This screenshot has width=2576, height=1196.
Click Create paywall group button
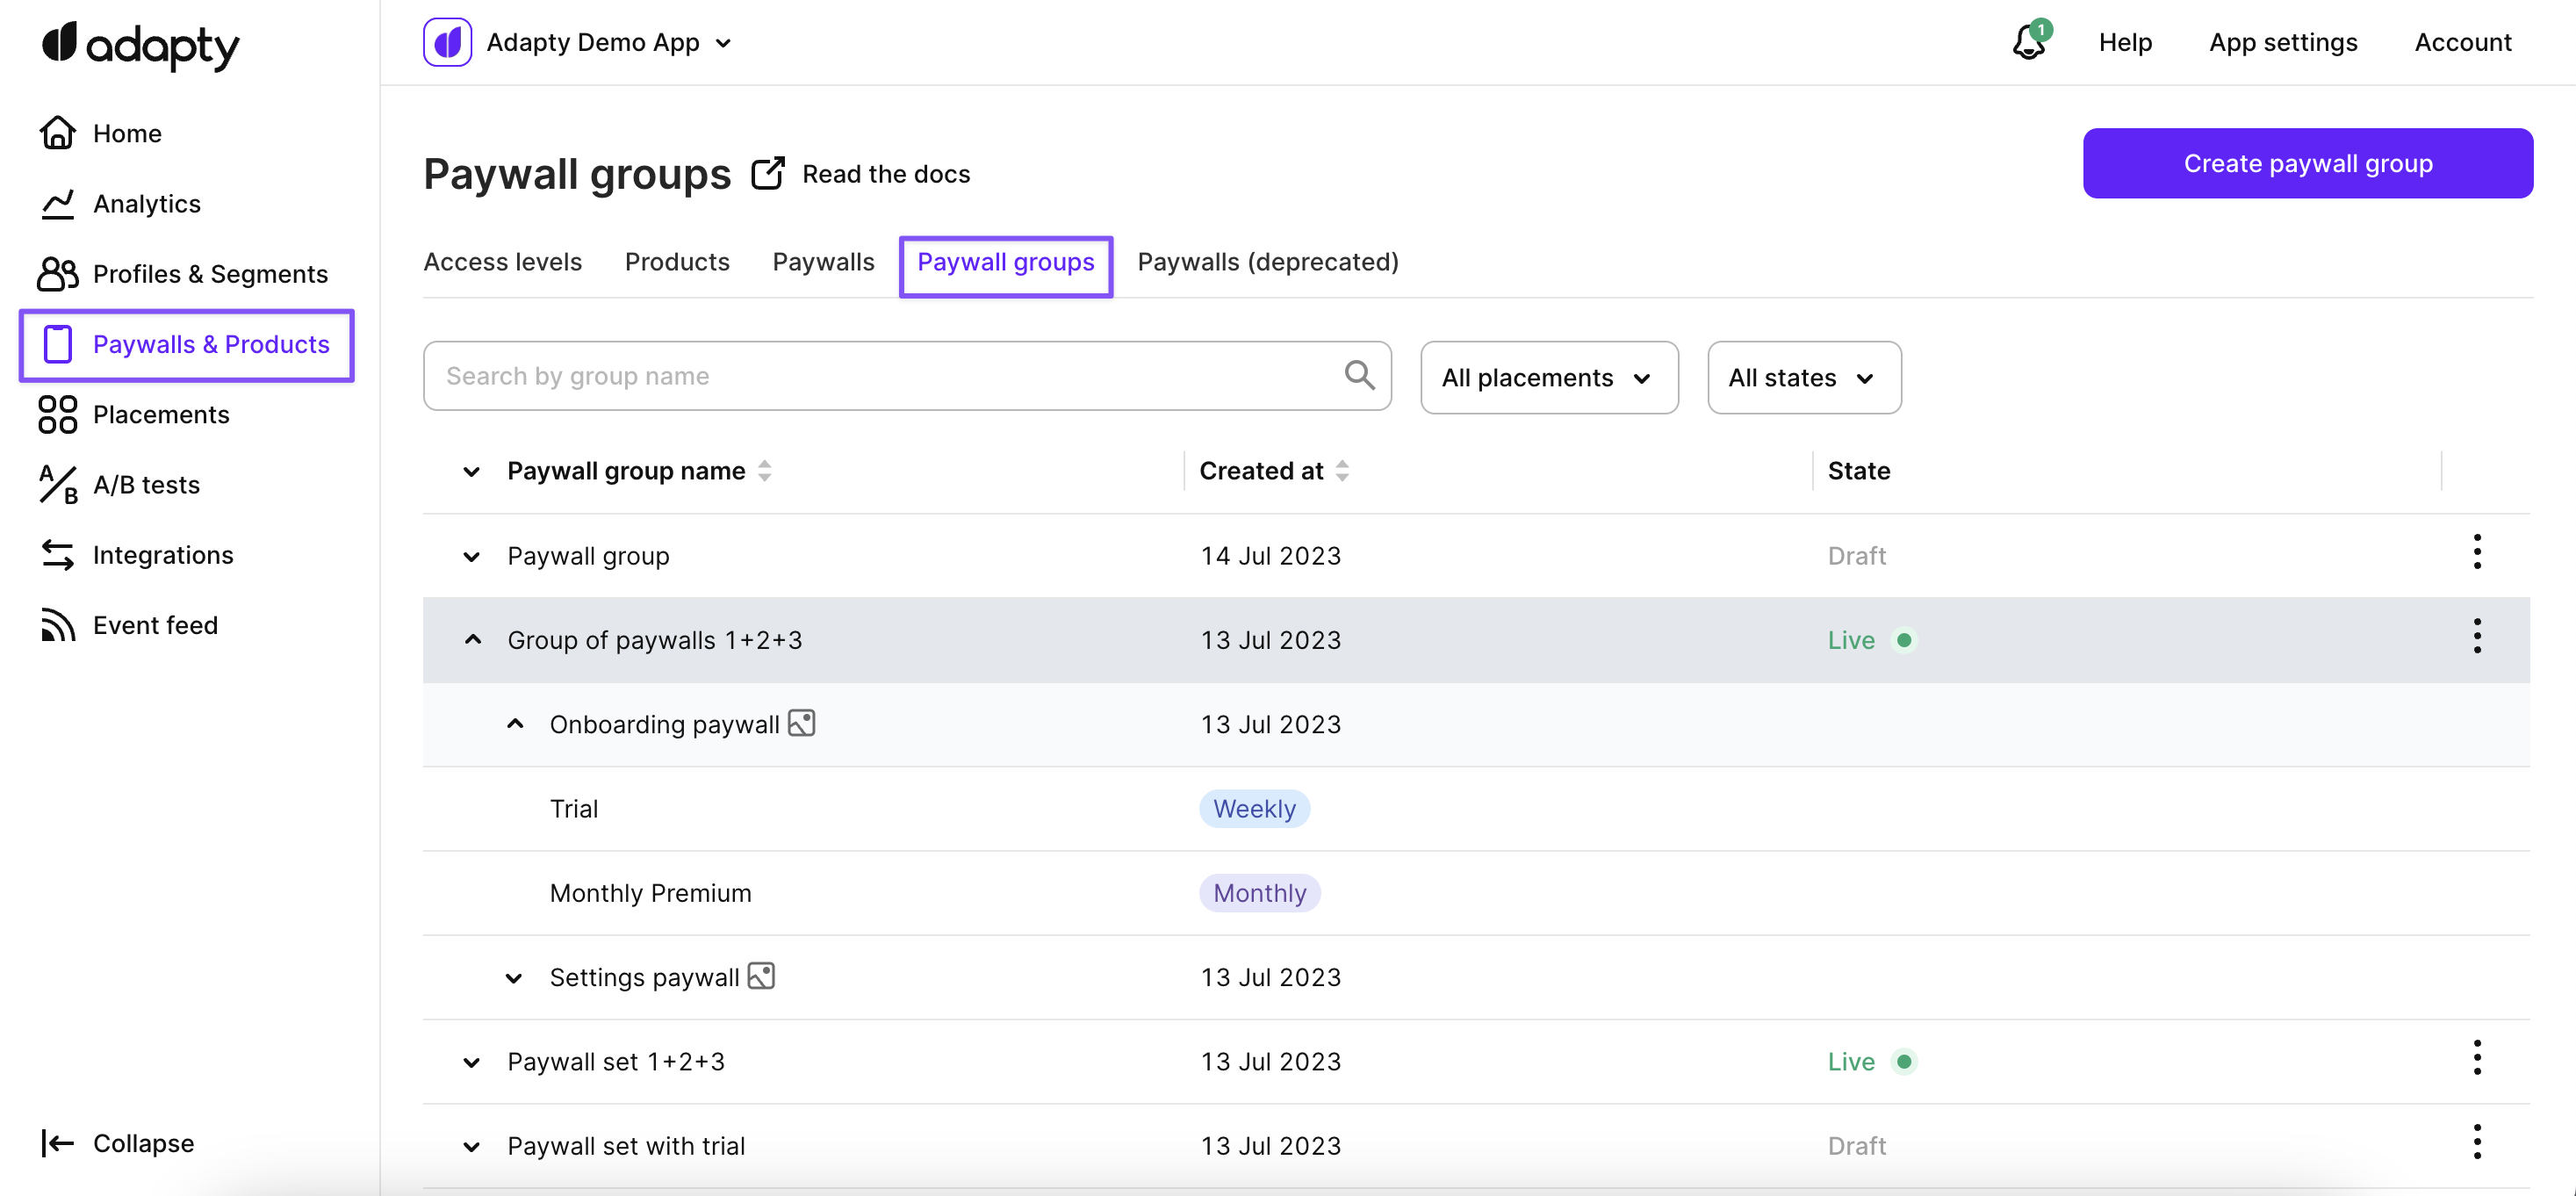[x=2307, y=163]
